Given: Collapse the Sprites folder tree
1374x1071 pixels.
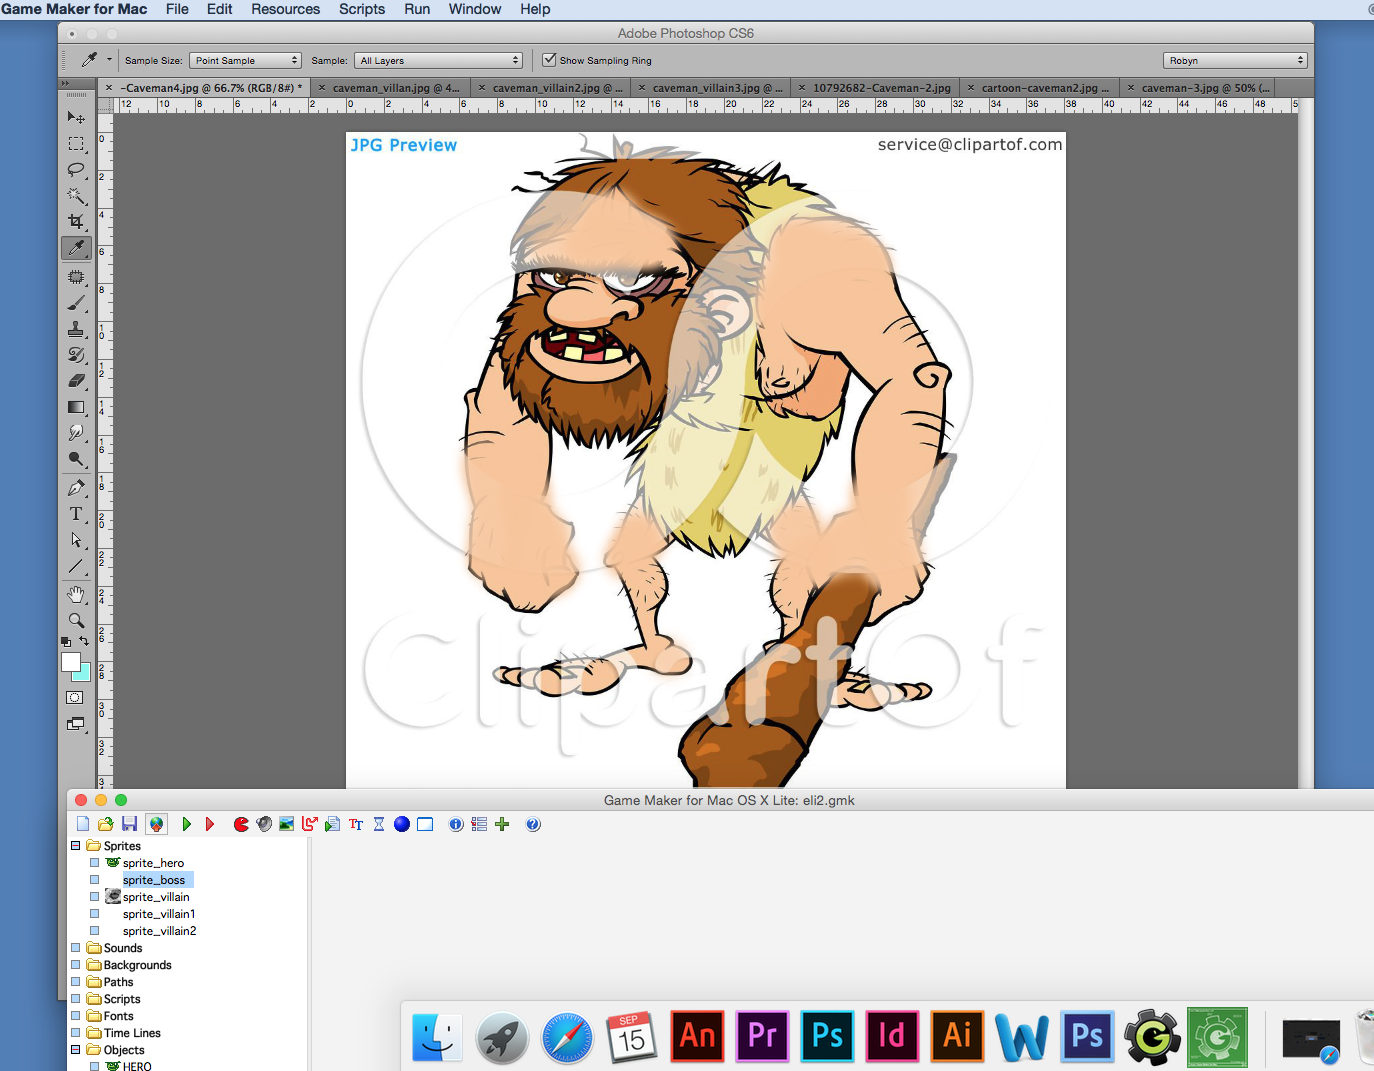Looking at the screenshot, I should [x=75, y=846].
